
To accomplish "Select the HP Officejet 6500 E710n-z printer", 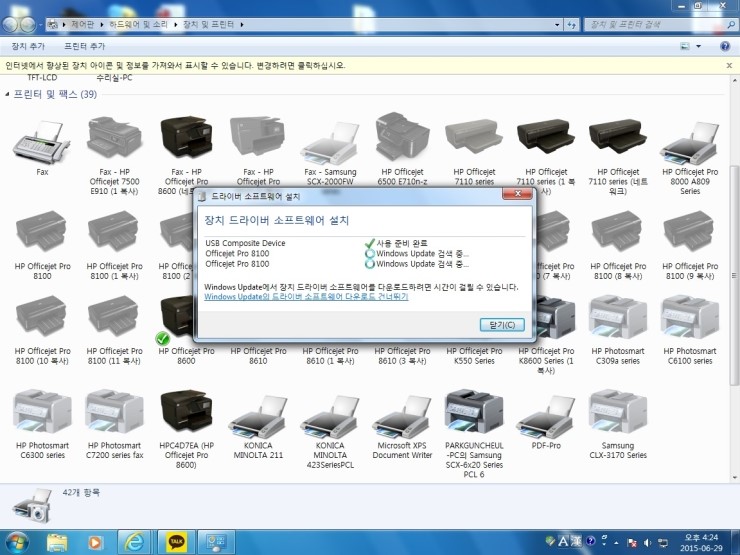I will click(x=401, y=140).
